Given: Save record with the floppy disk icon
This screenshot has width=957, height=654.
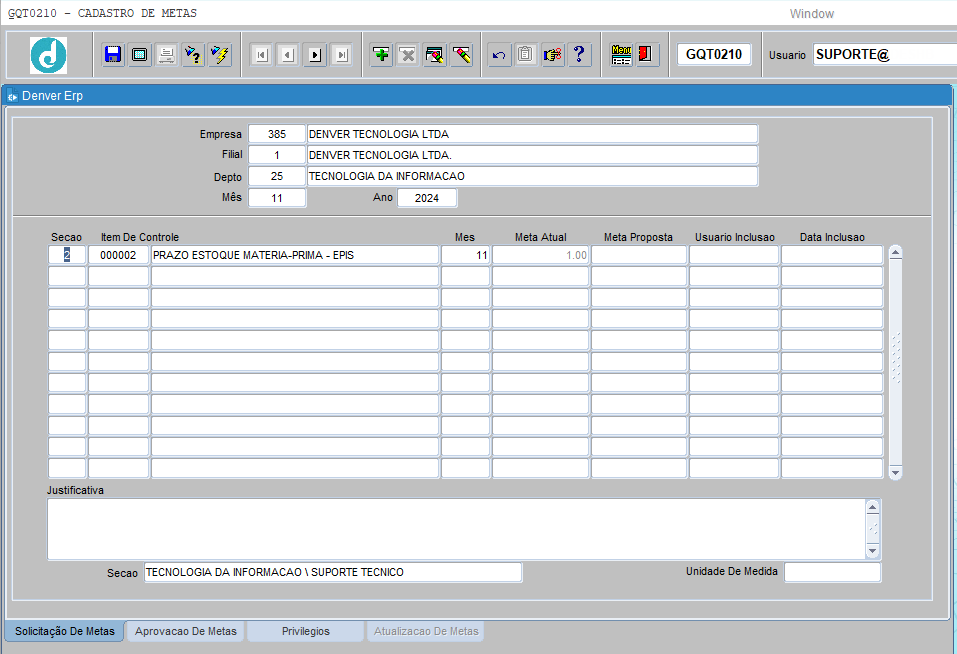Looking at the screenshot, I should (113, 55).
